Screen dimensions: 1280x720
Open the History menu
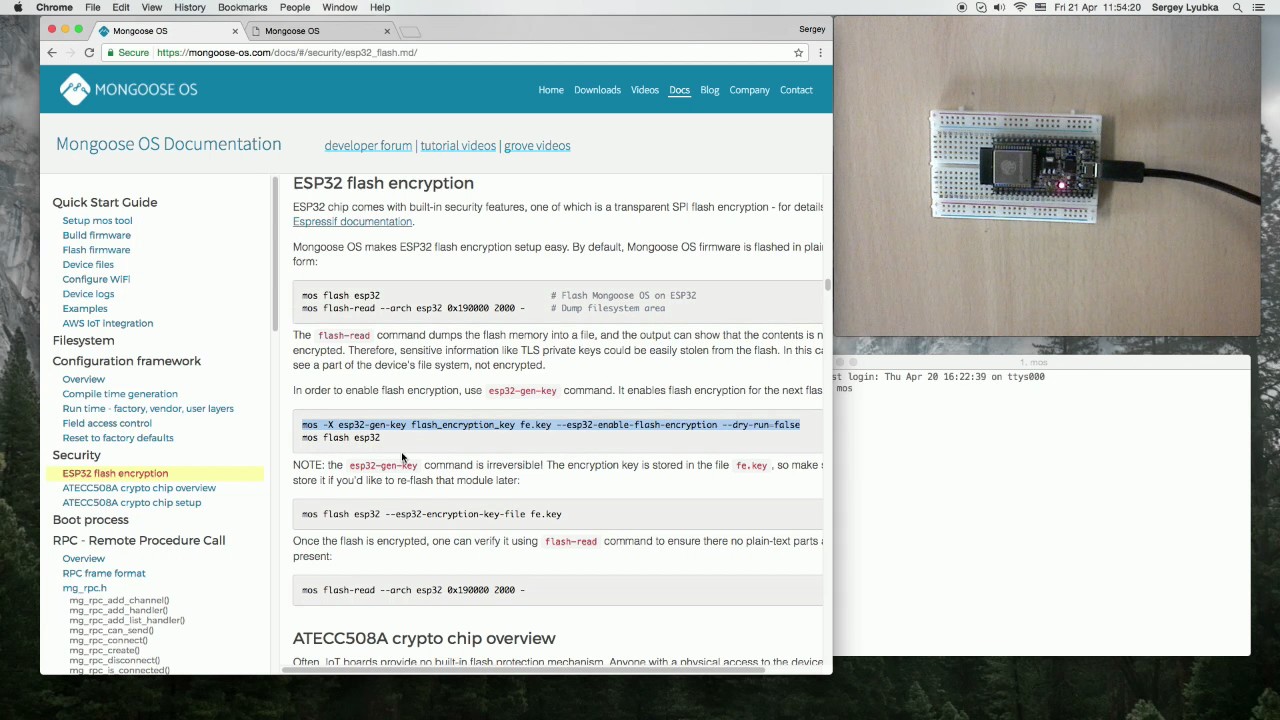click(189, 7)
